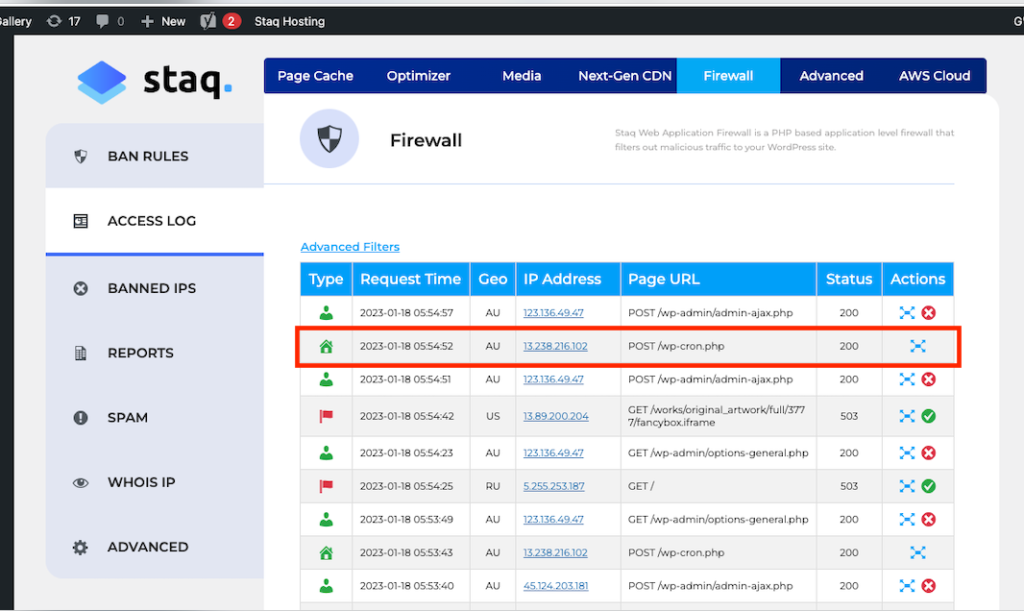Select the Whois IP eye icon
The height and width of the screenshot is (611, 1024).
coord(80,482)
